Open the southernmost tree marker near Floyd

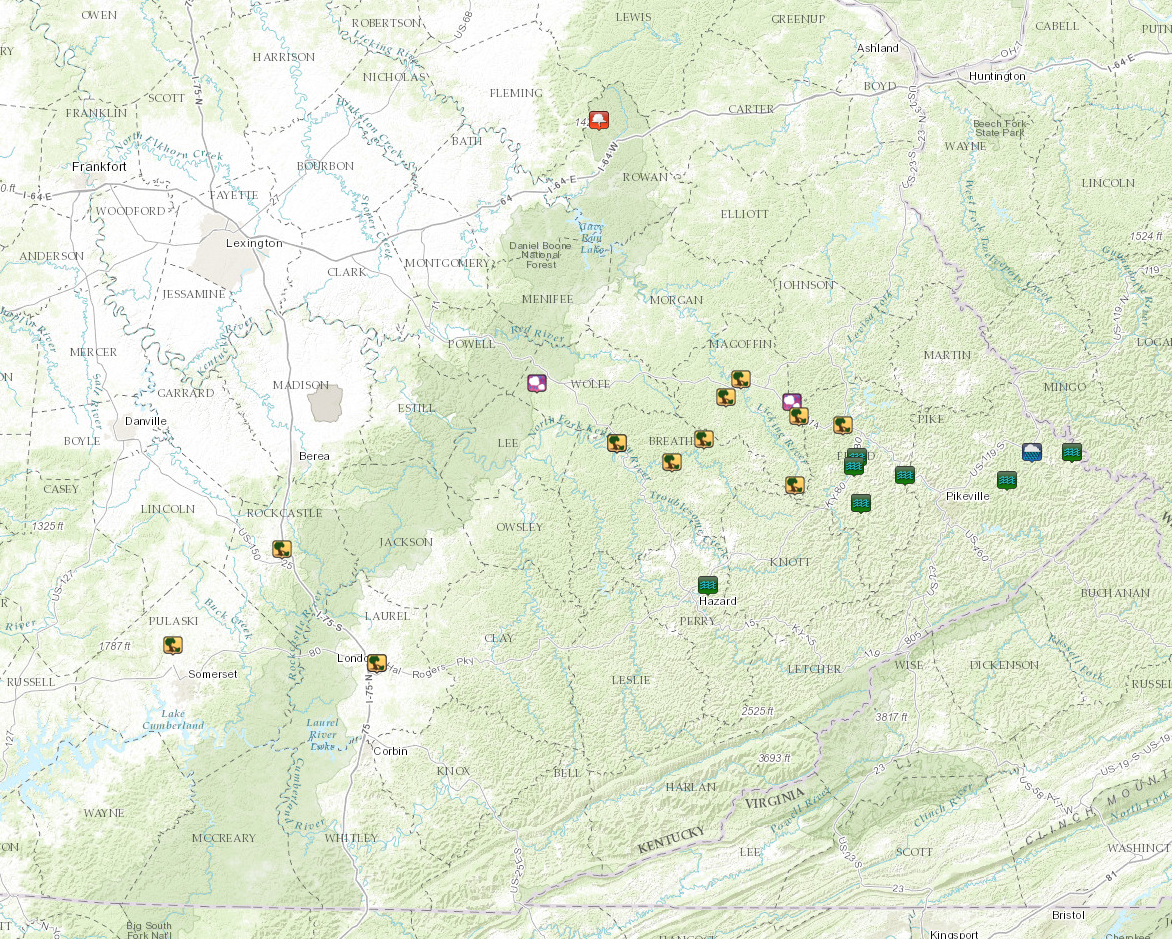(x=795, y=485)
